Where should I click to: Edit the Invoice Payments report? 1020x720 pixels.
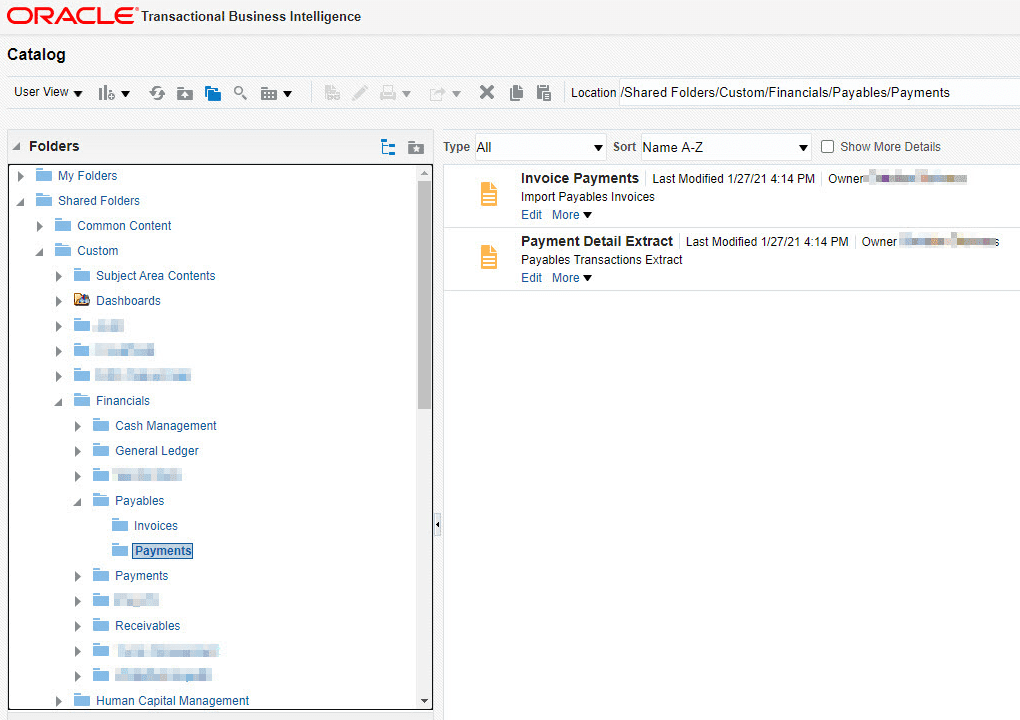531,215
